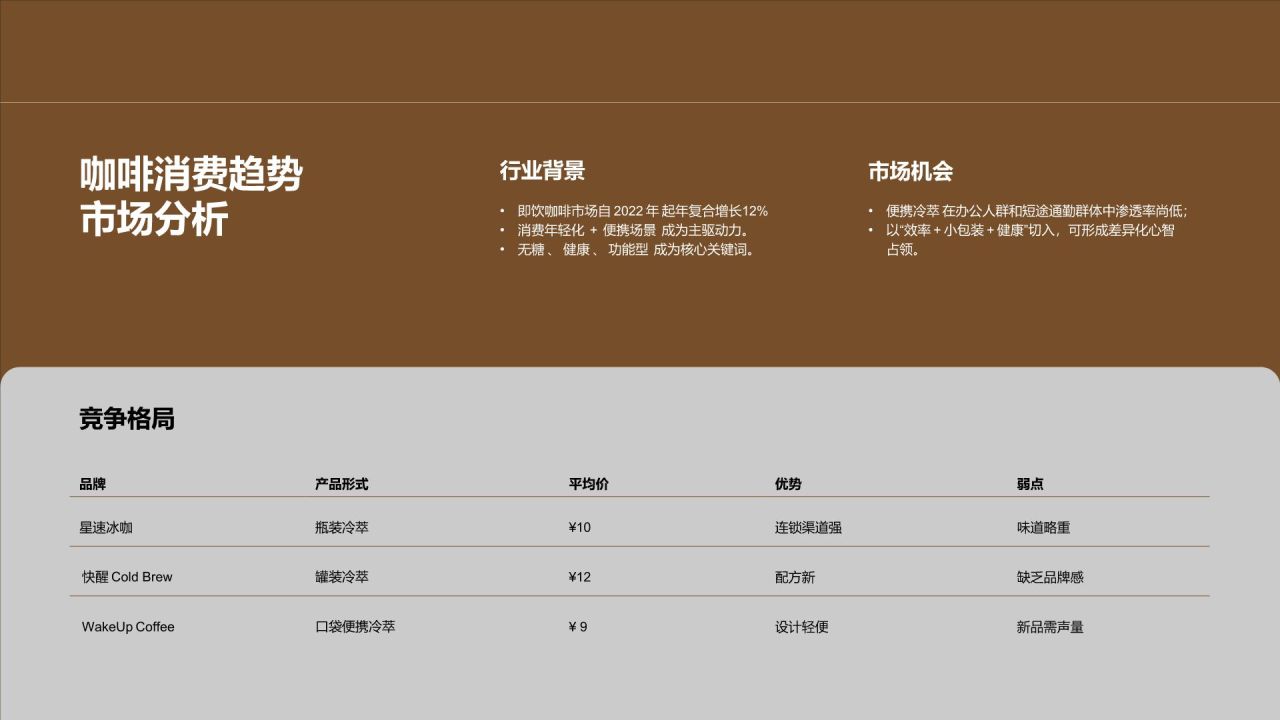Select the ¥ 9 price cell
The height and width of the screenshot is (720, 1280).
tap(578, 627)
